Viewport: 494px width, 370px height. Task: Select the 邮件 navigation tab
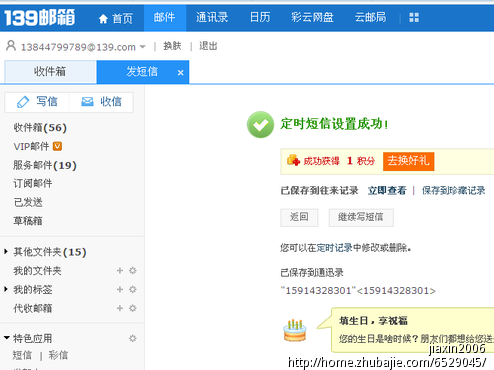tap(165, 17)
